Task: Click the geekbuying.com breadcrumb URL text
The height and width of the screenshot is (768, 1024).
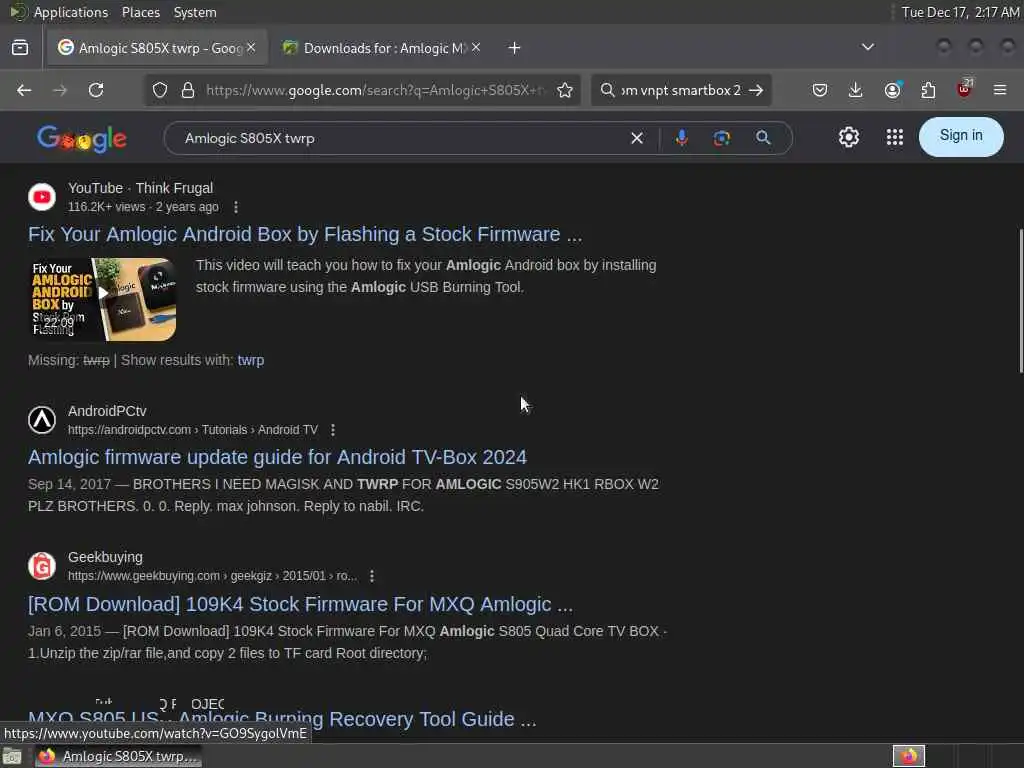Action: tap(212, 576)
